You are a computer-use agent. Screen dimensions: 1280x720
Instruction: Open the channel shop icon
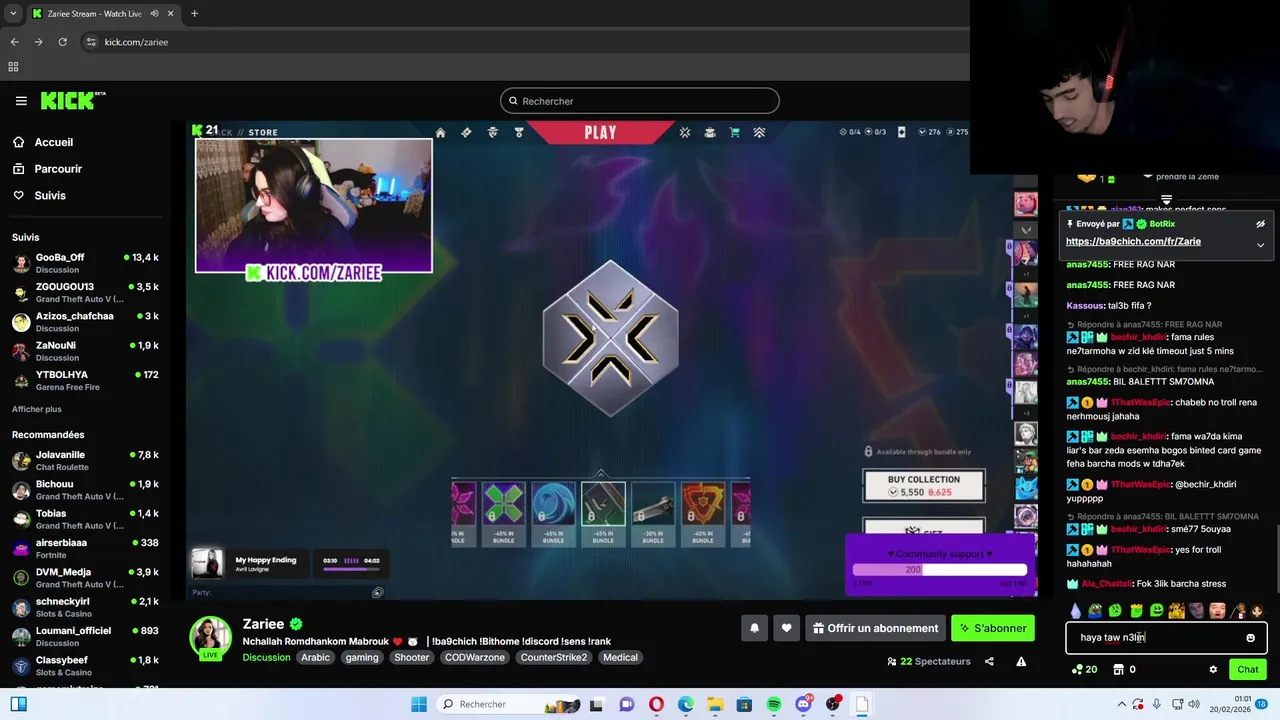1118,669
